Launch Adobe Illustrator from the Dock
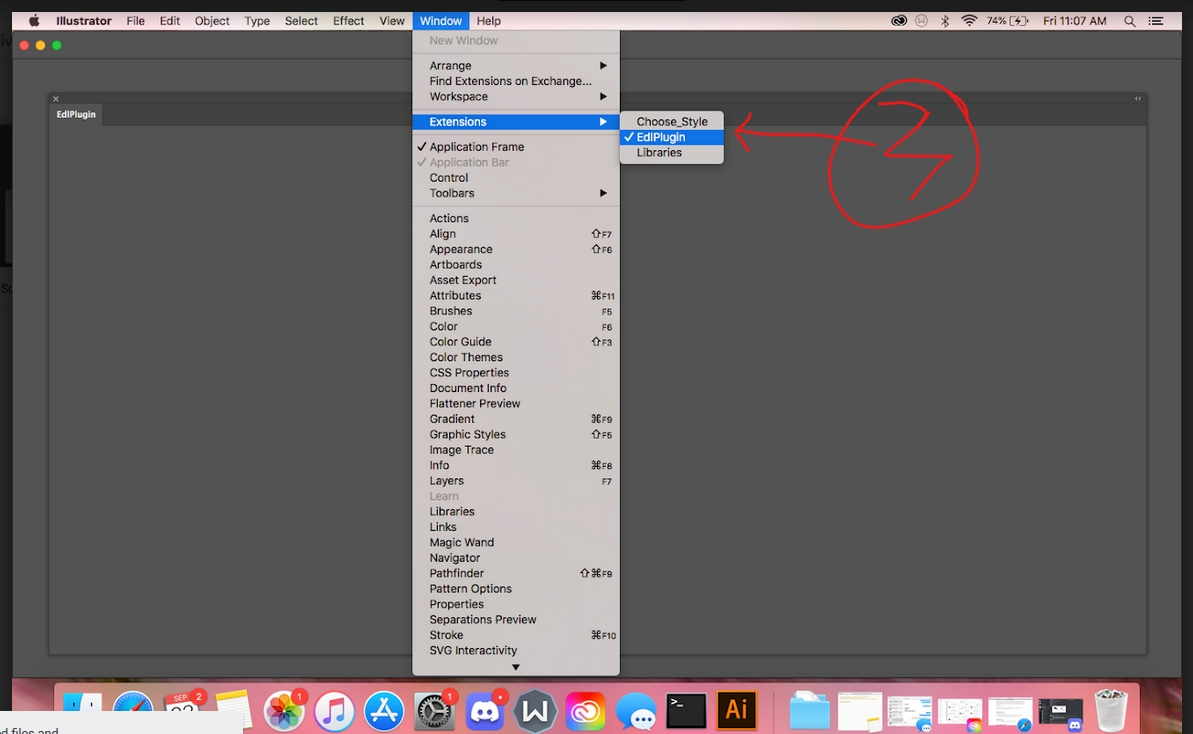1193x734 pixels. 737,710
